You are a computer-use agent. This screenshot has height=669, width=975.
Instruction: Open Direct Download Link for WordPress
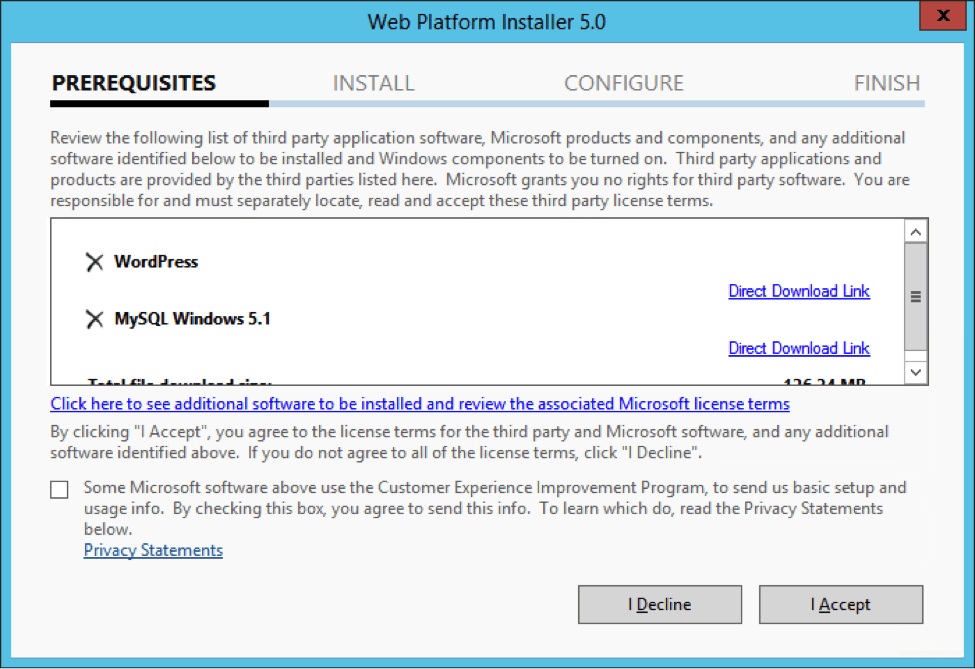(798, 291)
